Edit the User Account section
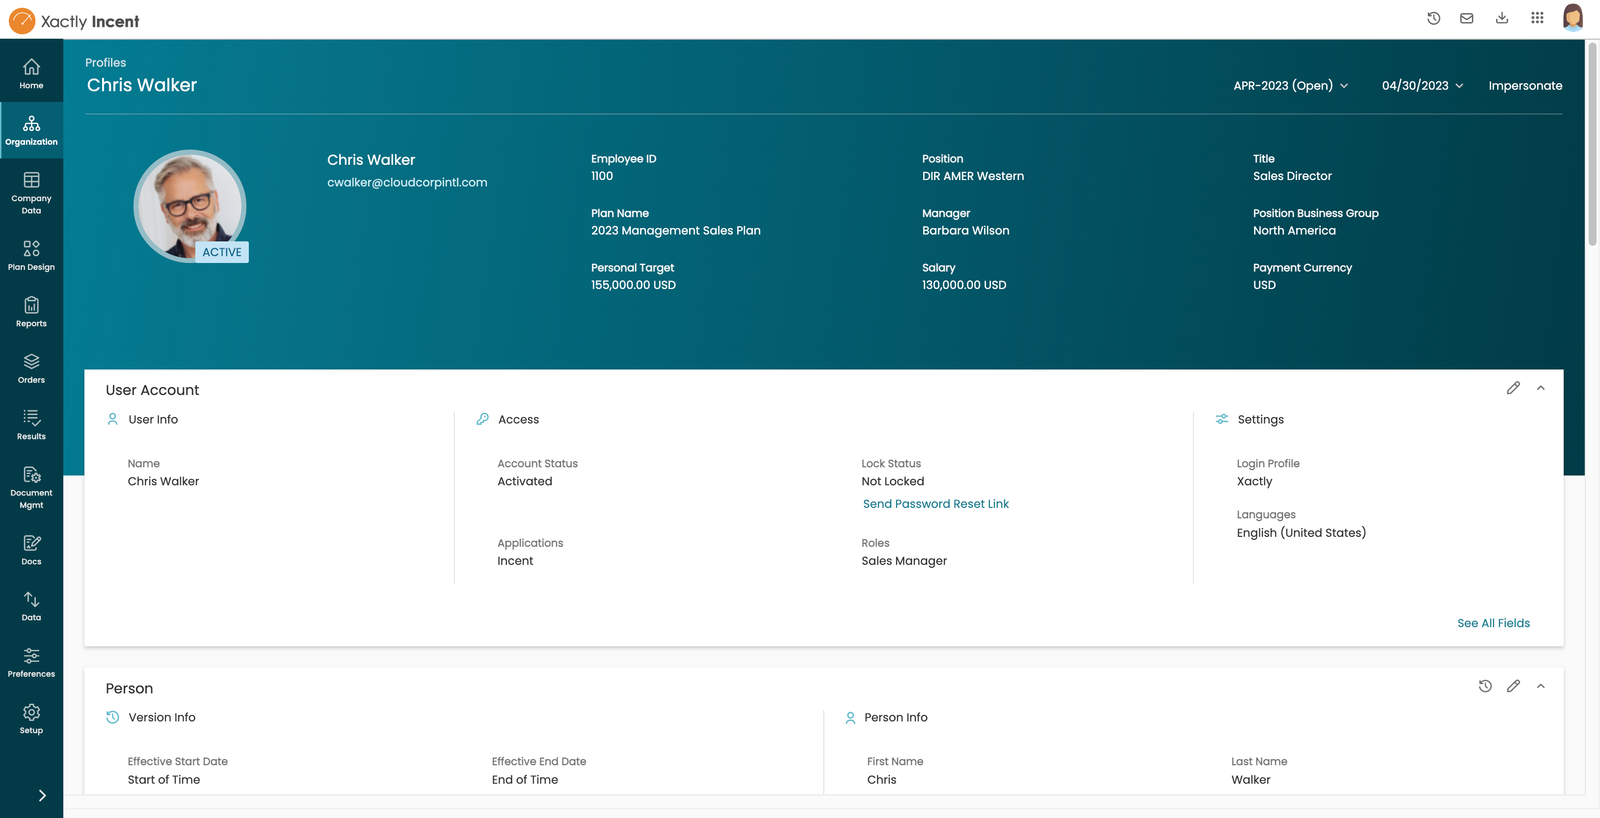 pyautogui.click(x=1513, y=388)
